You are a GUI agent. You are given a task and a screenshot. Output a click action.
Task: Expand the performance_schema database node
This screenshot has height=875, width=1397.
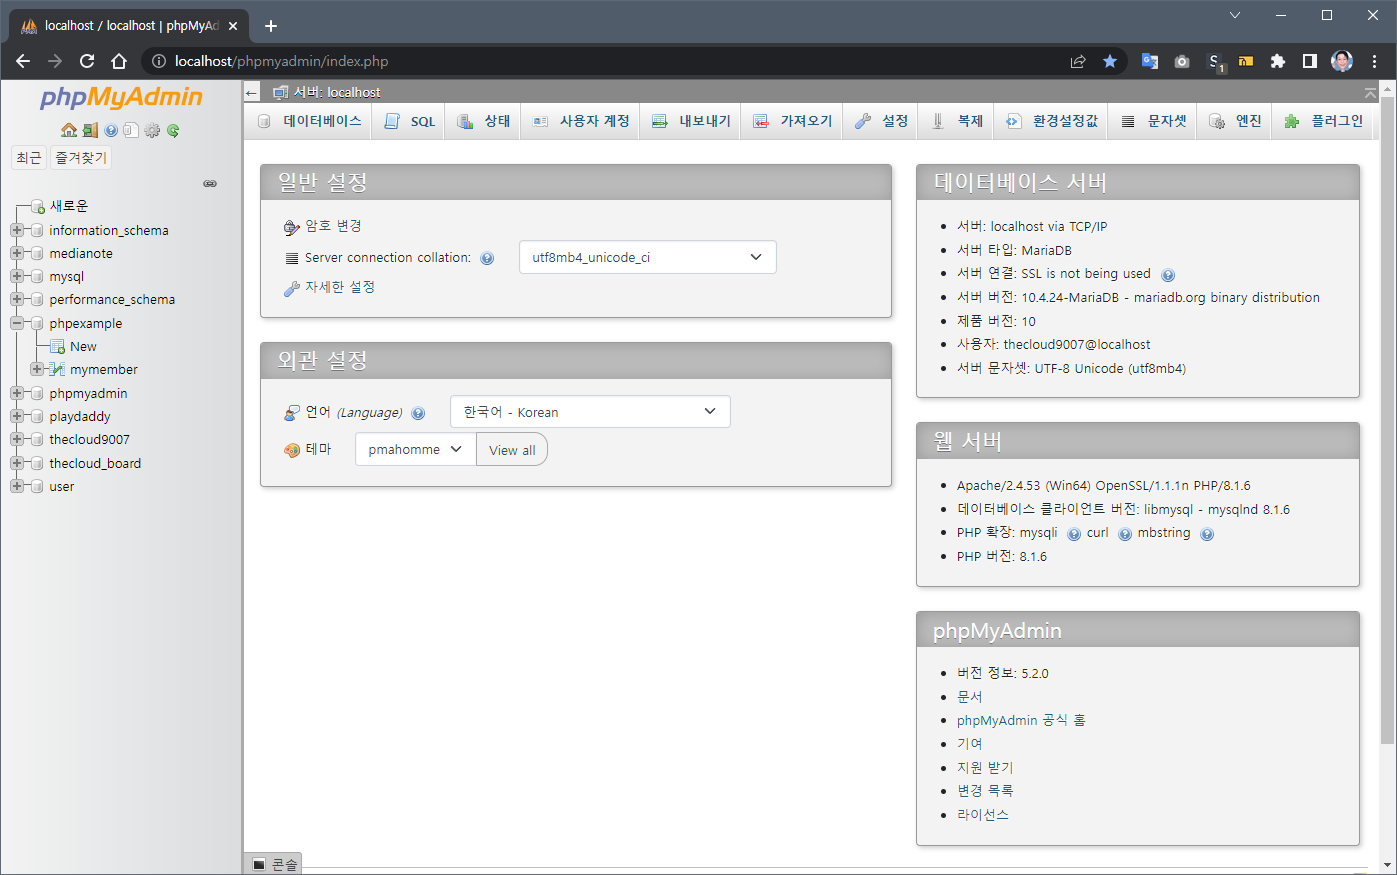click(x=17, y=299)
